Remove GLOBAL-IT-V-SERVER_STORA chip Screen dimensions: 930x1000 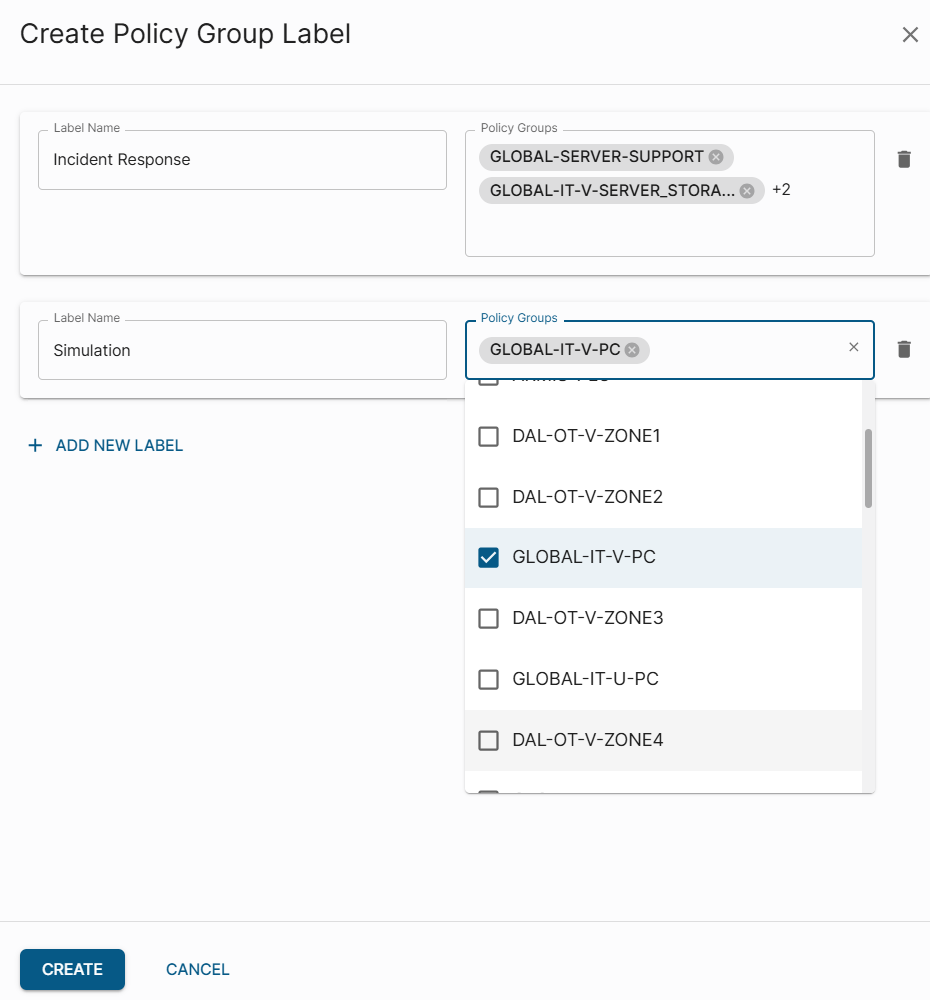click(747, 190)
